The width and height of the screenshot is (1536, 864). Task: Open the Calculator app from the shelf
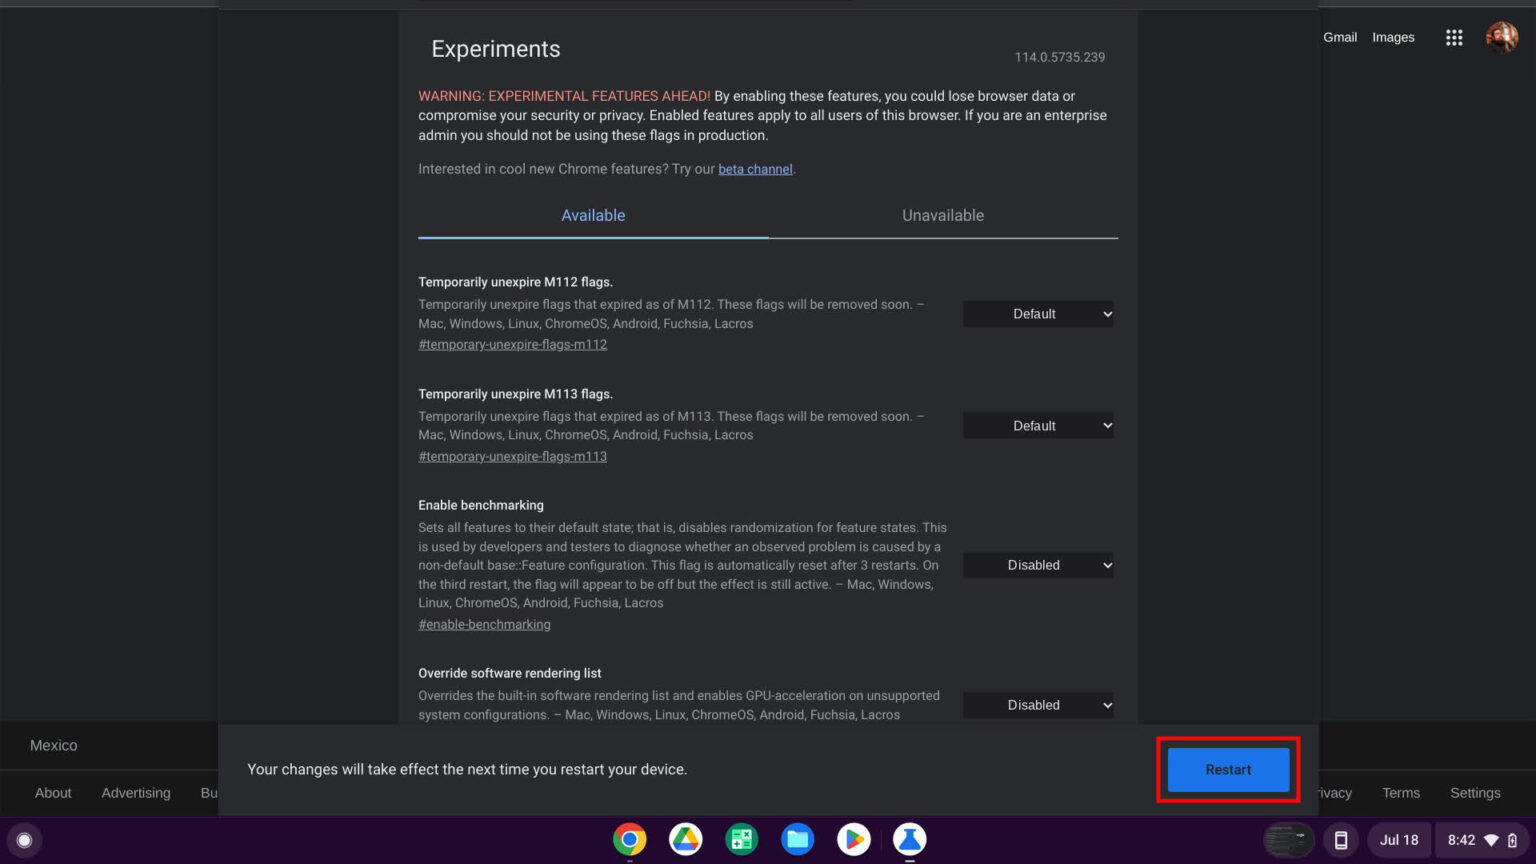(741, 840)
